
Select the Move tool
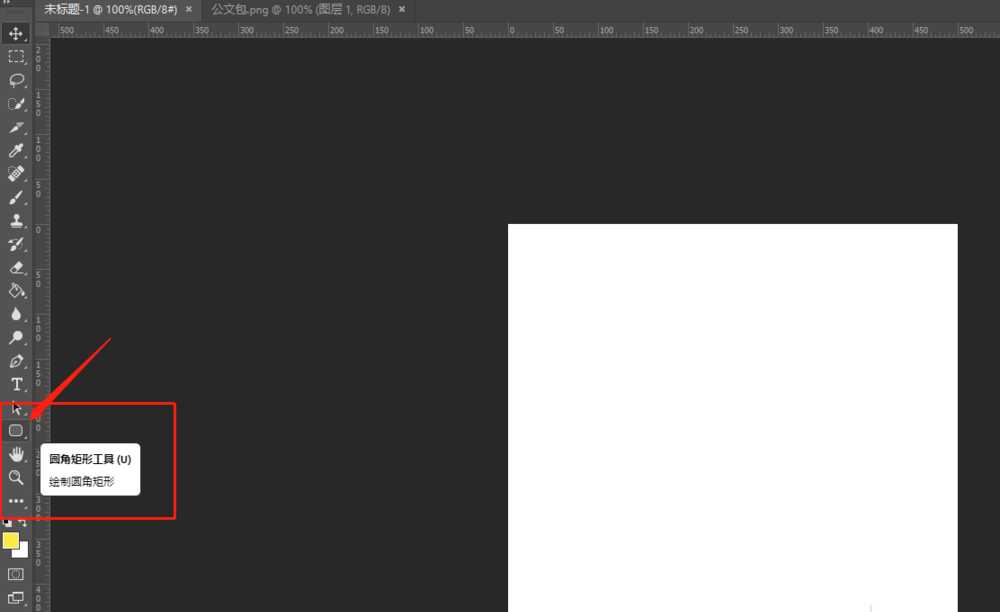coord(16,34)
